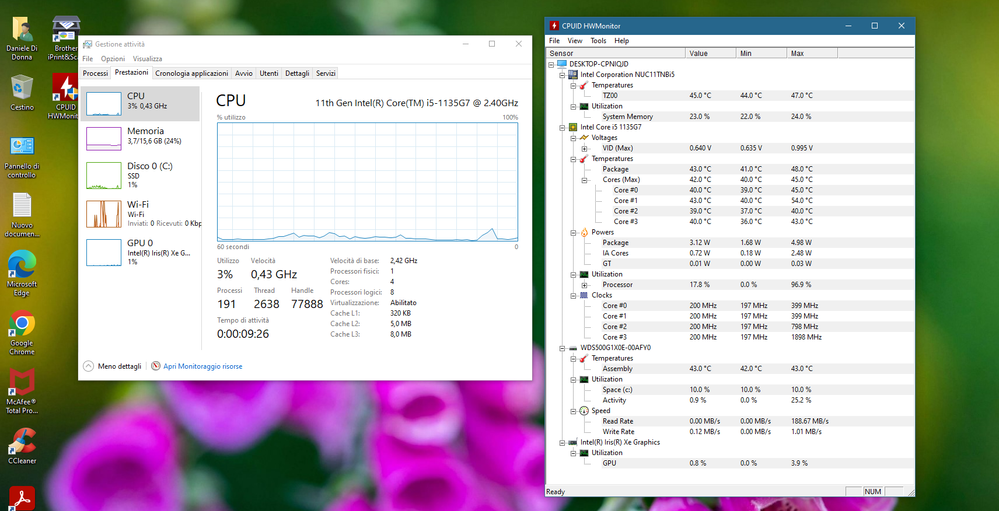Click the Gestione attività title bar icon
The width and height of the screenshot is (999, 511).
pyautogui.click(x=87, y=44)
